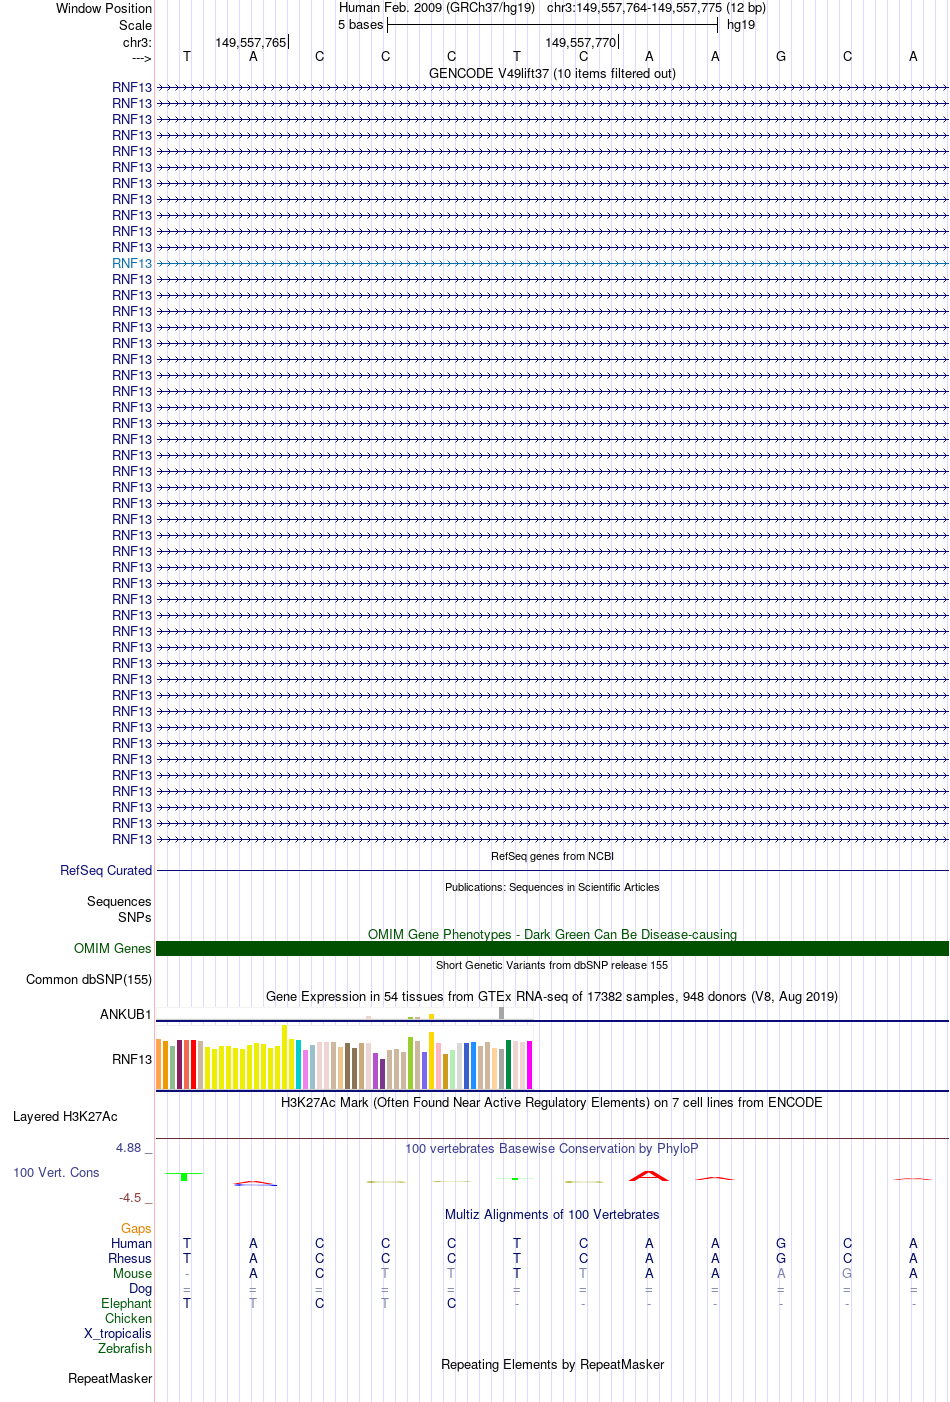The width and height of the screenshot is (950, 1402).
Task: Click the 'Human' alignment row label
Action: click(x=131, y=1243)
